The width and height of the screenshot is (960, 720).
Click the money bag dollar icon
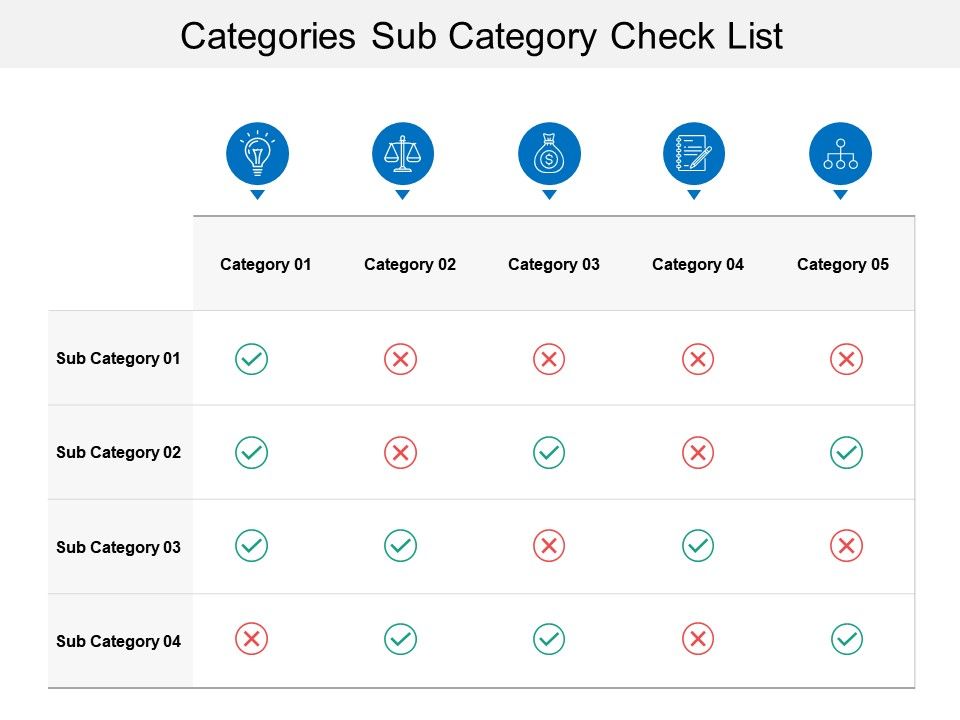[x=549, y=155]
